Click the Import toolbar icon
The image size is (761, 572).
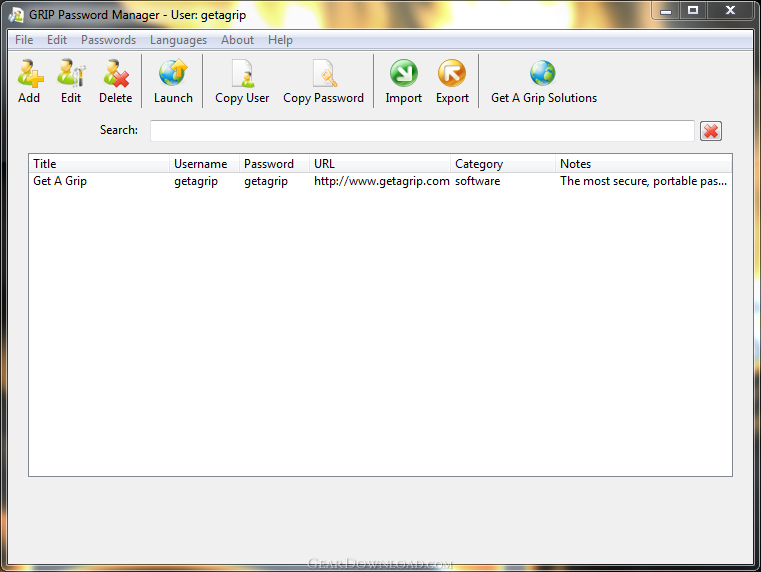click(x=404, y=73)
